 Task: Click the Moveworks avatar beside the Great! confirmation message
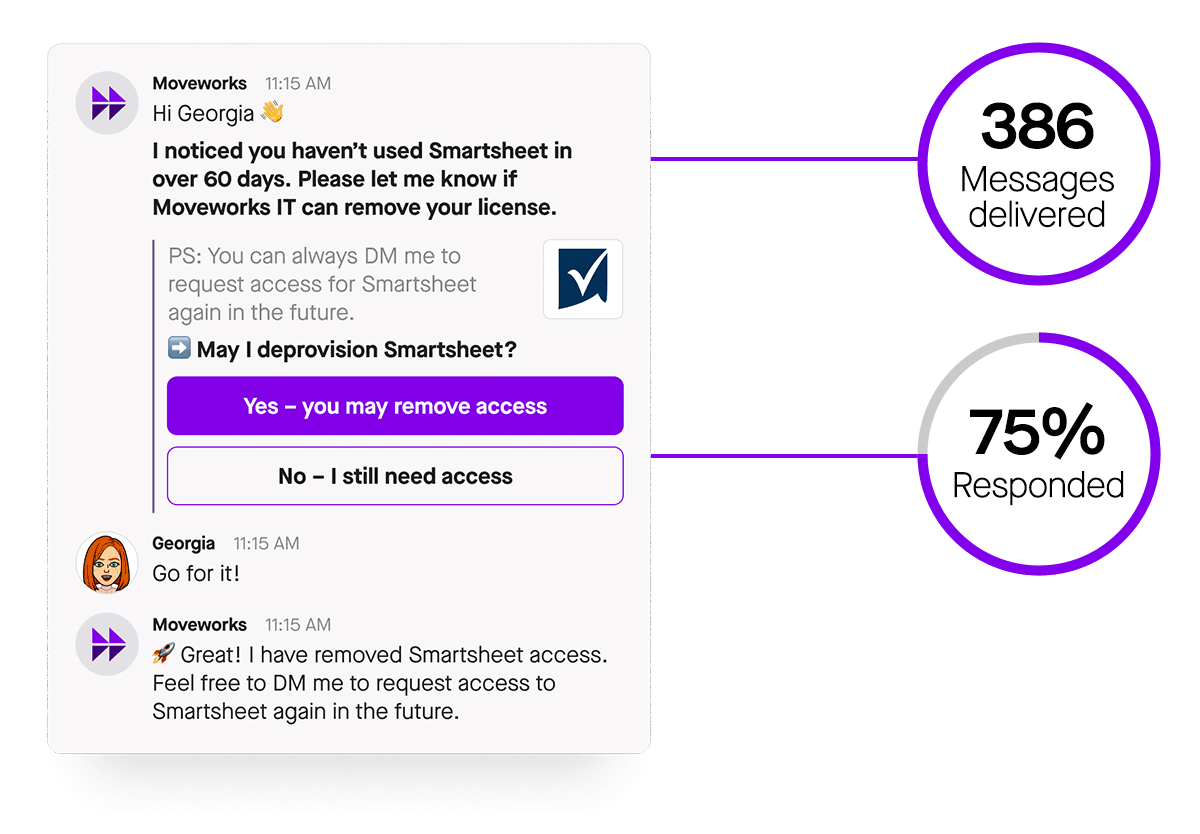pyautogui.click(x=107, y=644)
